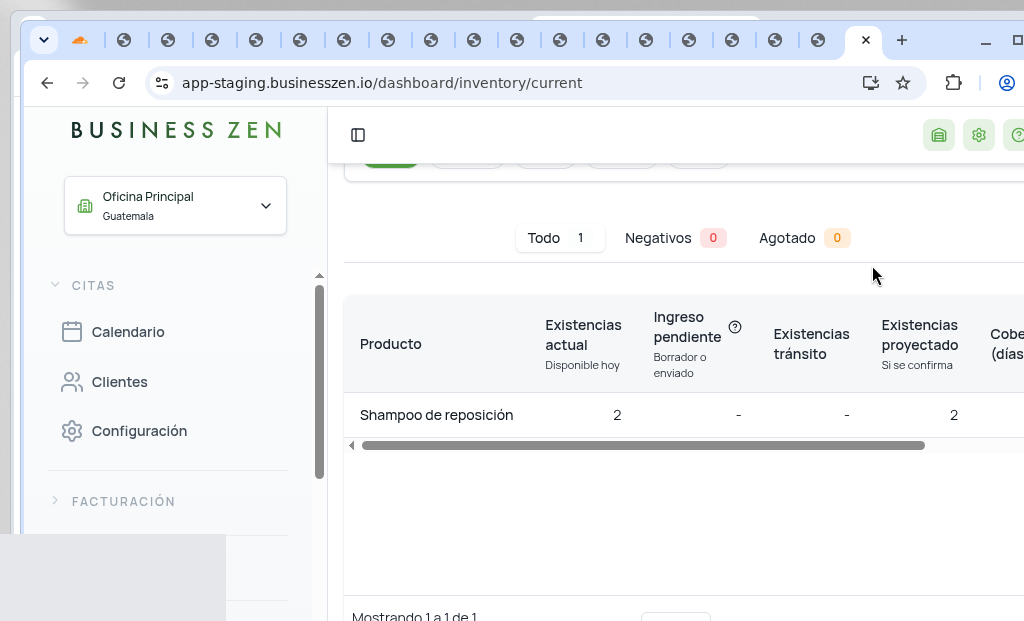This screenshot has width=1024, height=621.
Task: Click the install app icon in address bar
Action: click(x=871, y=83)
